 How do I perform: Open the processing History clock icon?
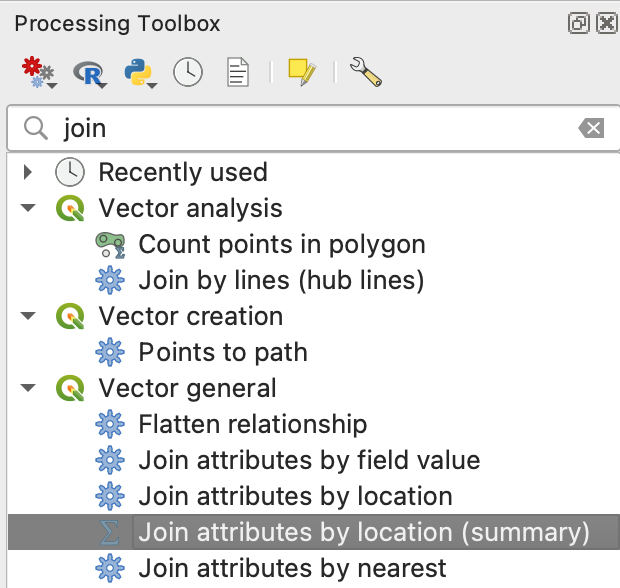coord(188,72)
